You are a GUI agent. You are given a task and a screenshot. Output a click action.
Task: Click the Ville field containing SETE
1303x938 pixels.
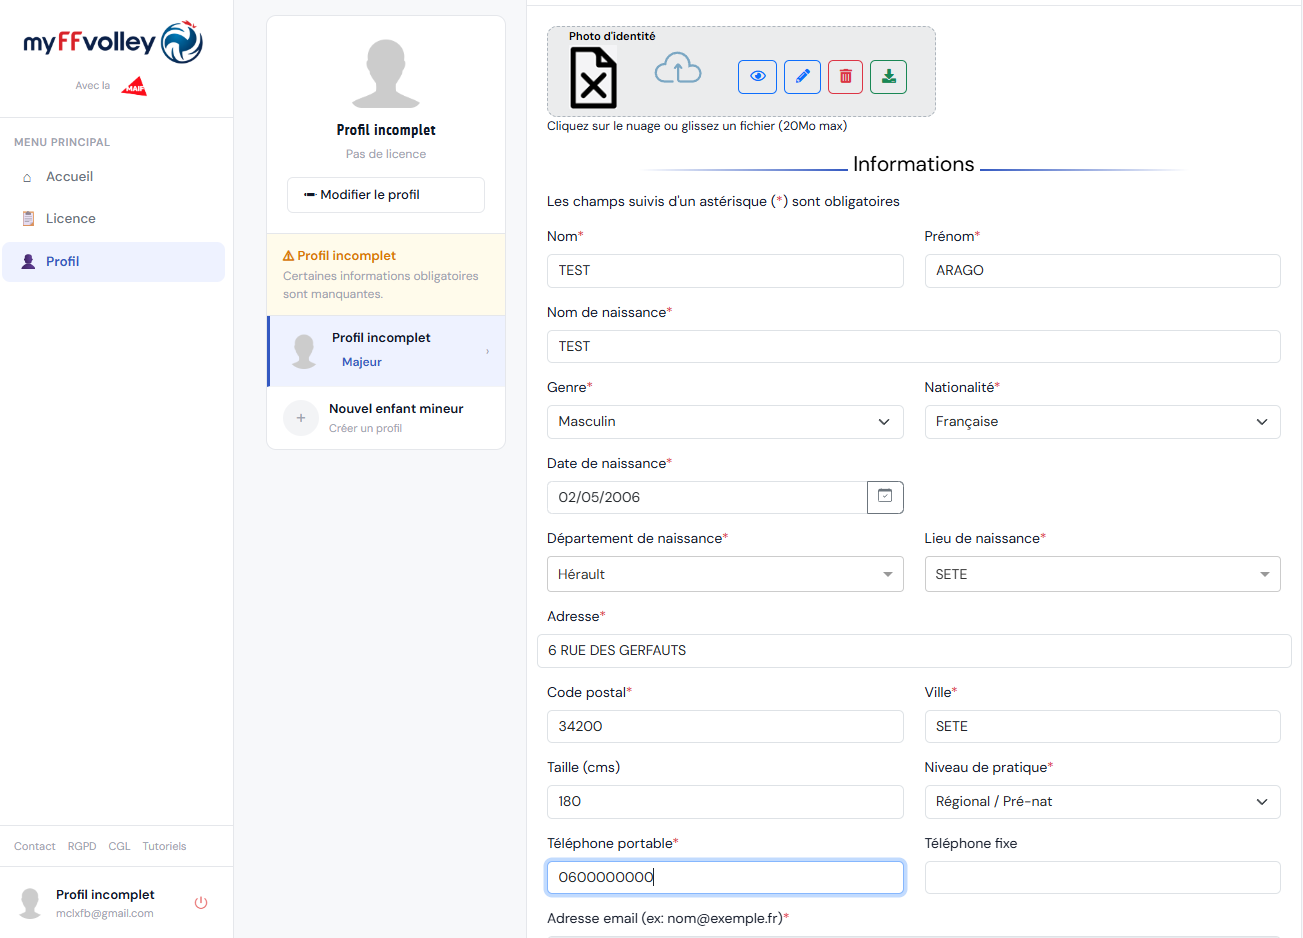coord(1102,727)
